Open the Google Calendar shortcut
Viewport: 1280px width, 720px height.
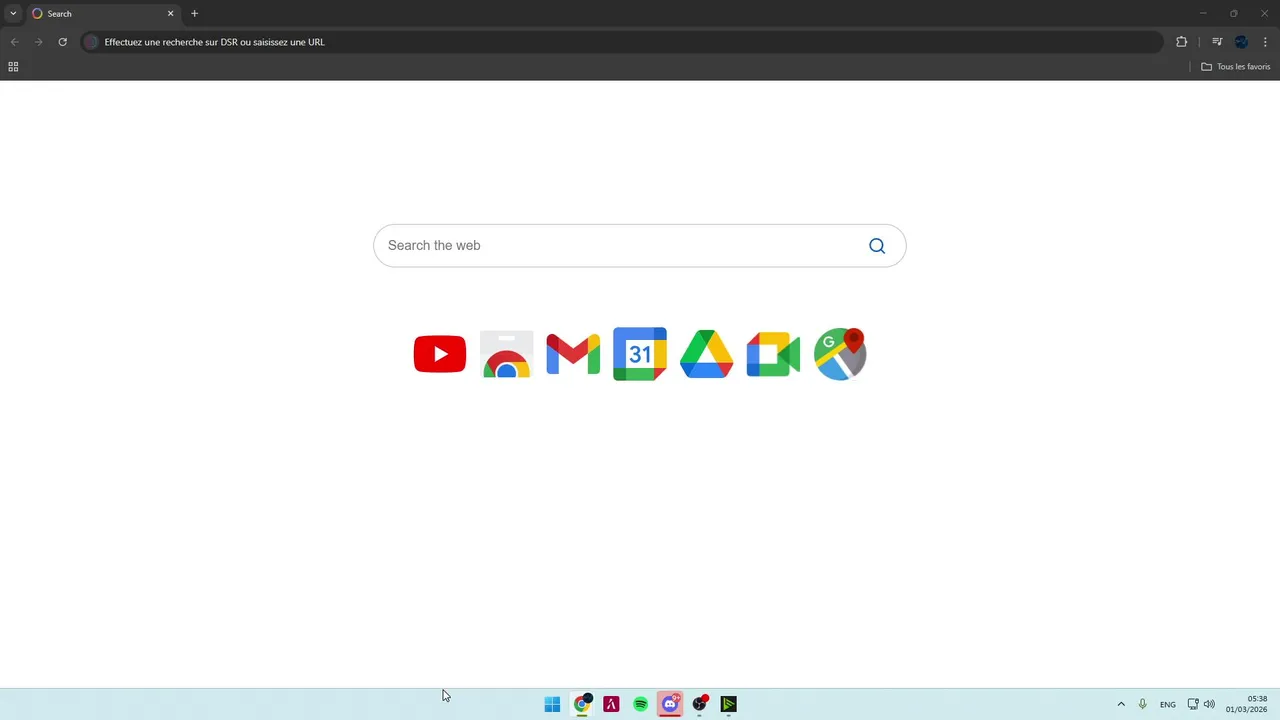(x=640, y=354)
